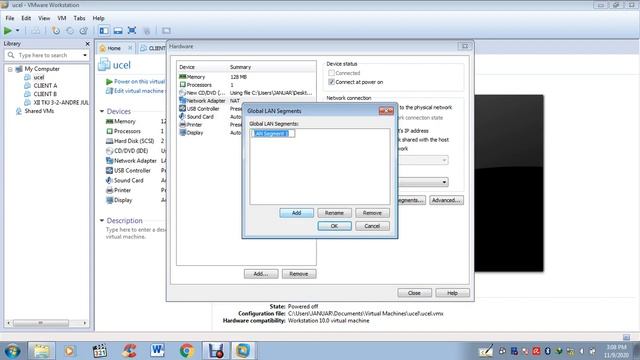The image size is (640, 360).
Task: Close the Library panel
Action: tap(87, 44)
